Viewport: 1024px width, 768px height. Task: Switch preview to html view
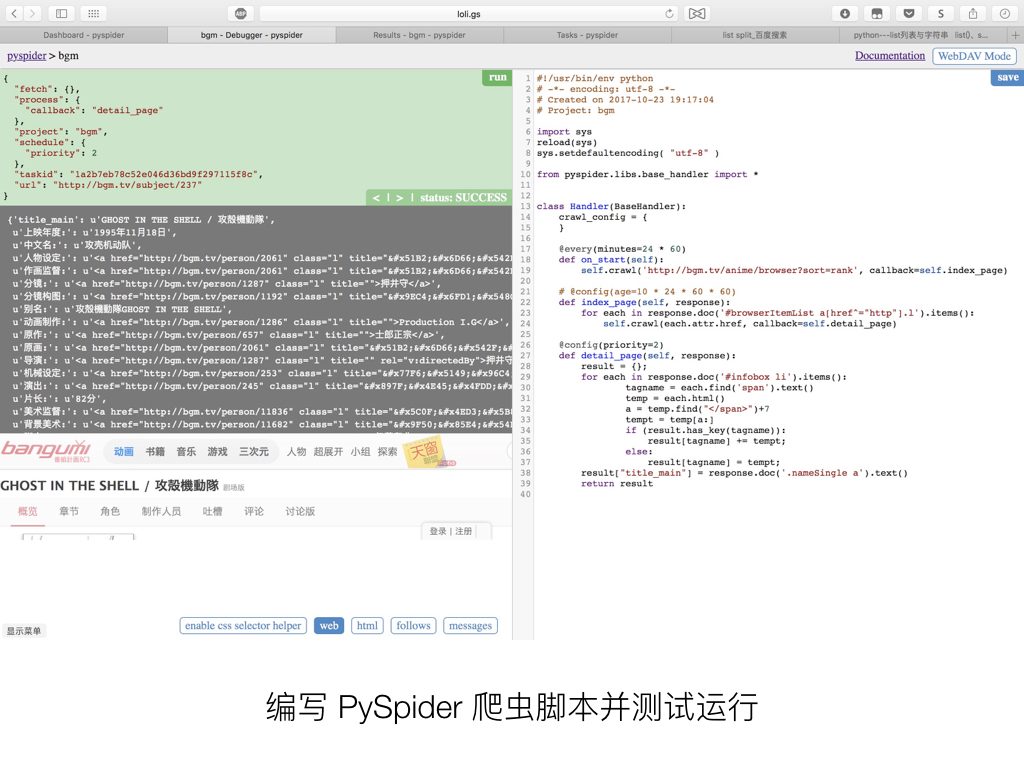(x=367, y=625)
